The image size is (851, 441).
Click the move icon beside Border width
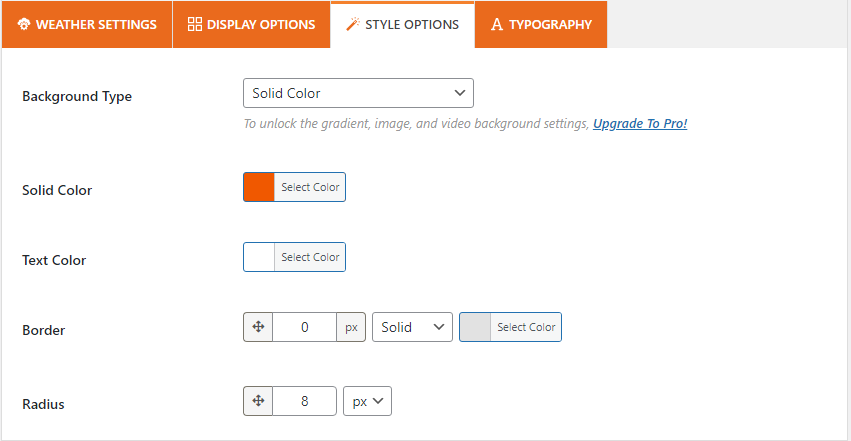[258, 327]
